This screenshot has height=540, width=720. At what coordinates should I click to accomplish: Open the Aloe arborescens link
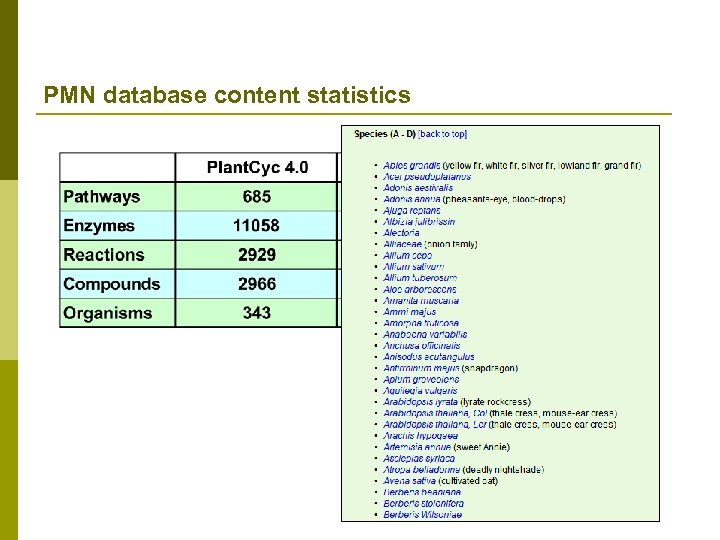pos(420,289)
